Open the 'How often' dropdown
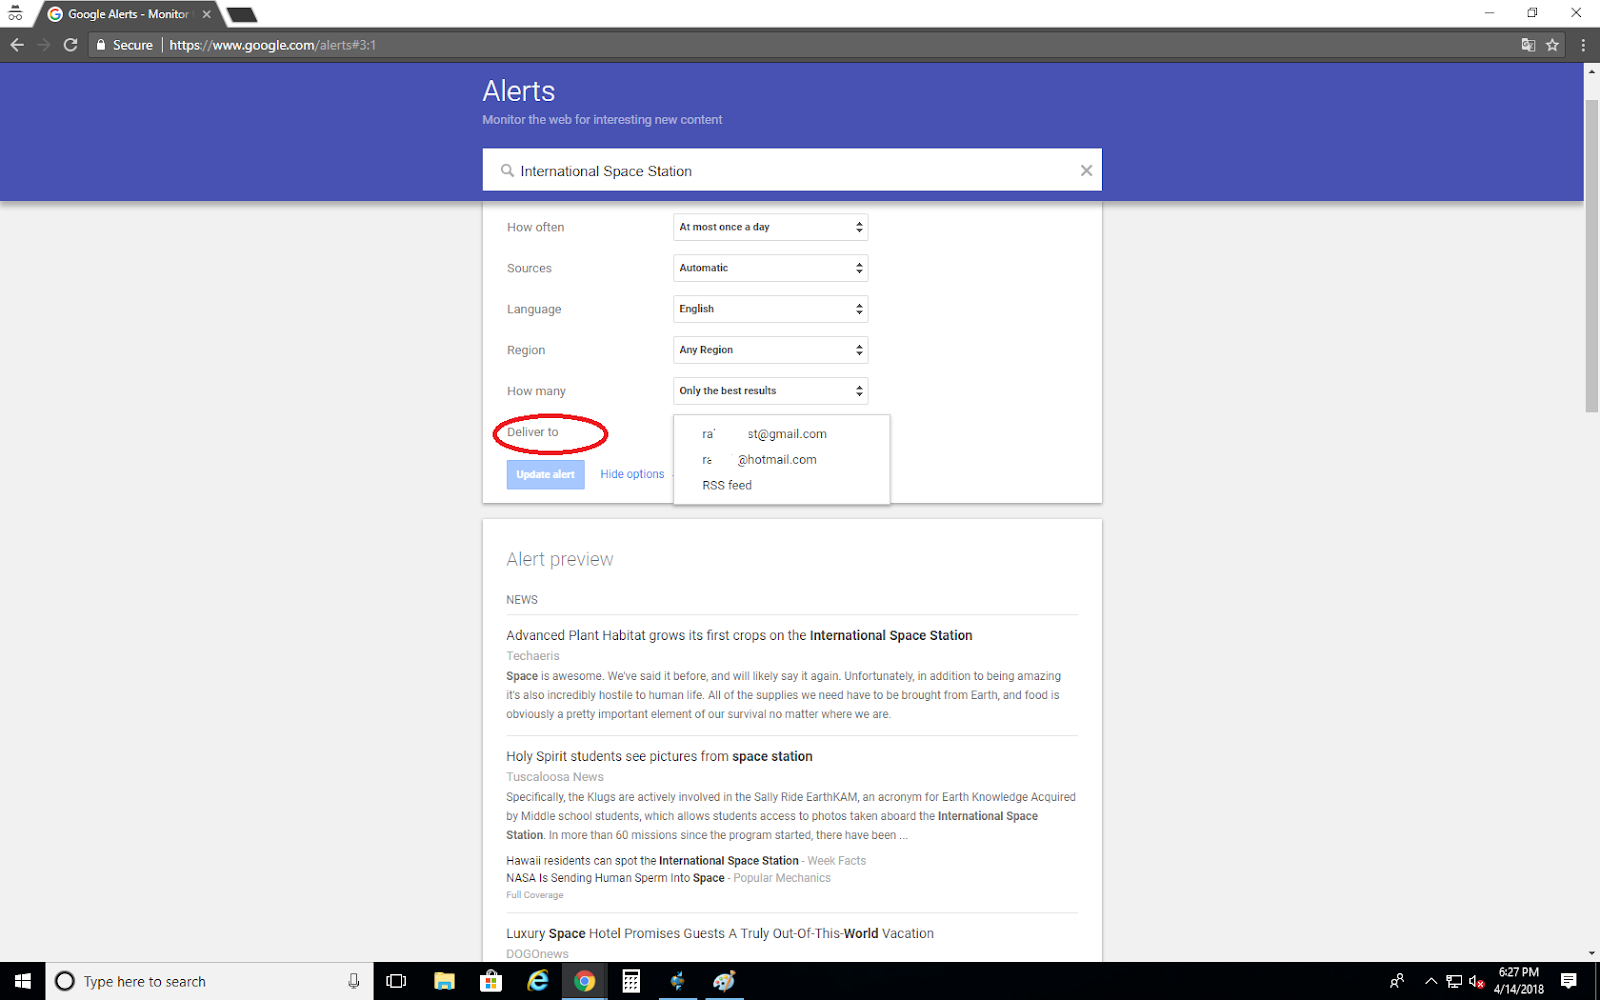The image size is (1600, 1000). pyautogui.click(x=770, y=227)
